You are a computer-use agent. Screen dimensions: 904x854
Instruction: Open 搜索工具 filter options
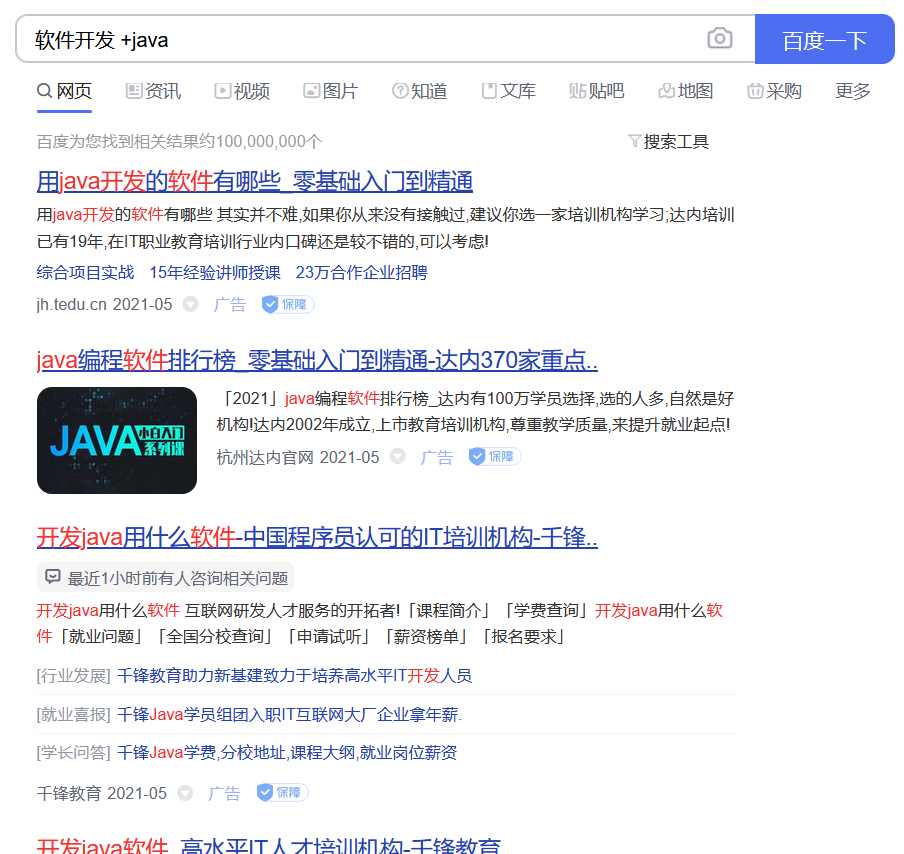point(669,141)
